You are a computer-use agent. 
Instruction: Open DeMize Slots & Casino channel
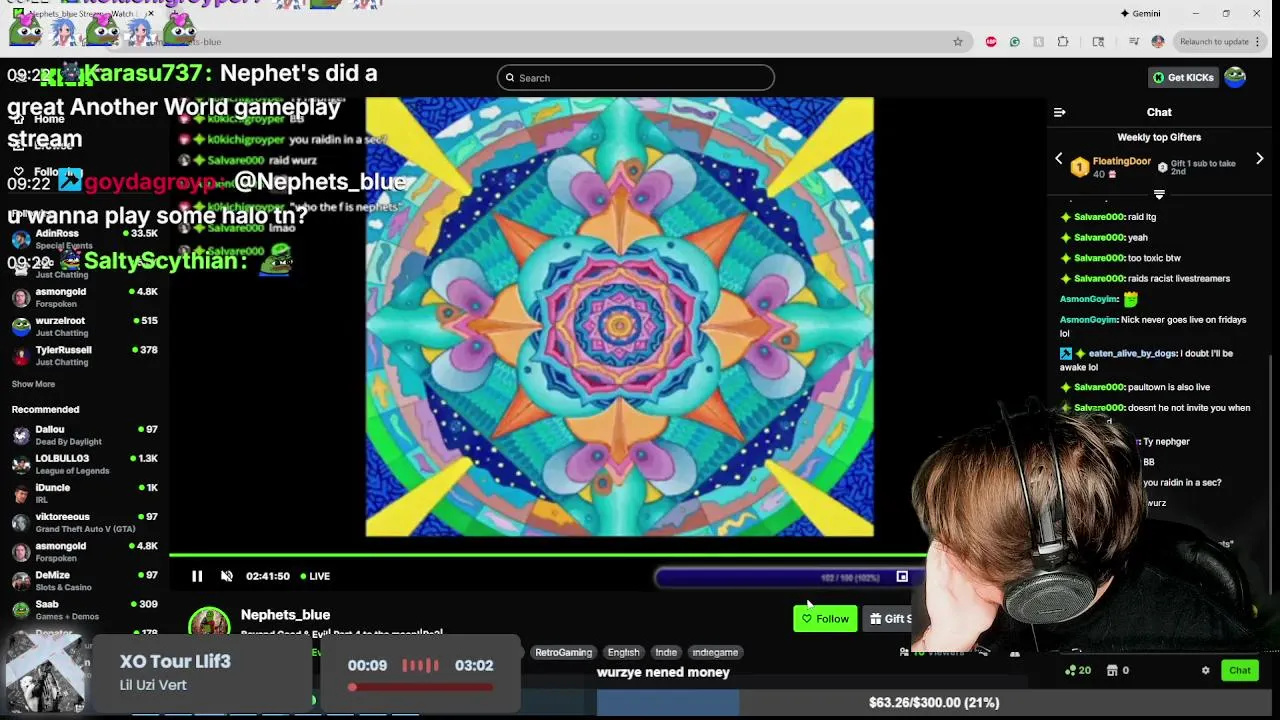pos(85,581)
